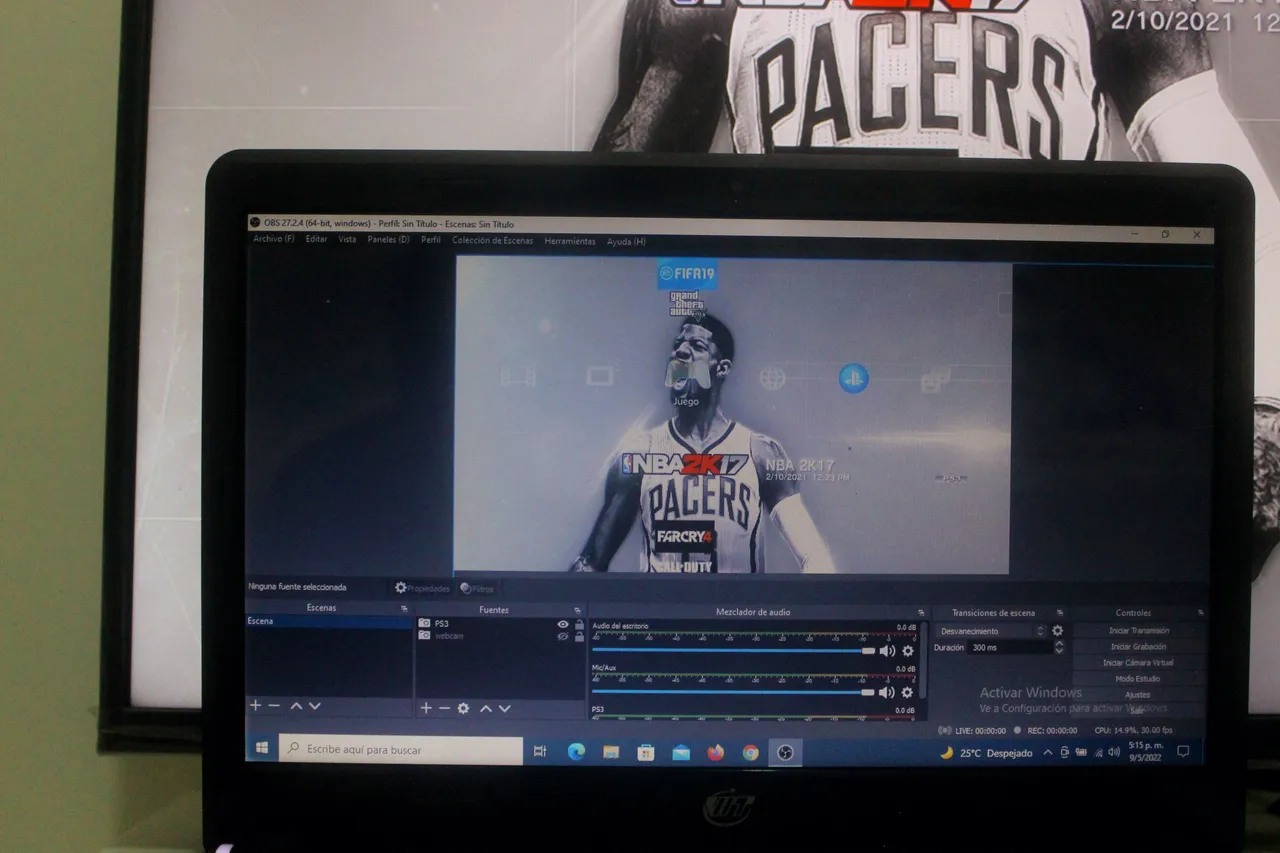This screenshot has width=1280, height=853.
Task: Click the Filtros button
Action: coord(477,589)
